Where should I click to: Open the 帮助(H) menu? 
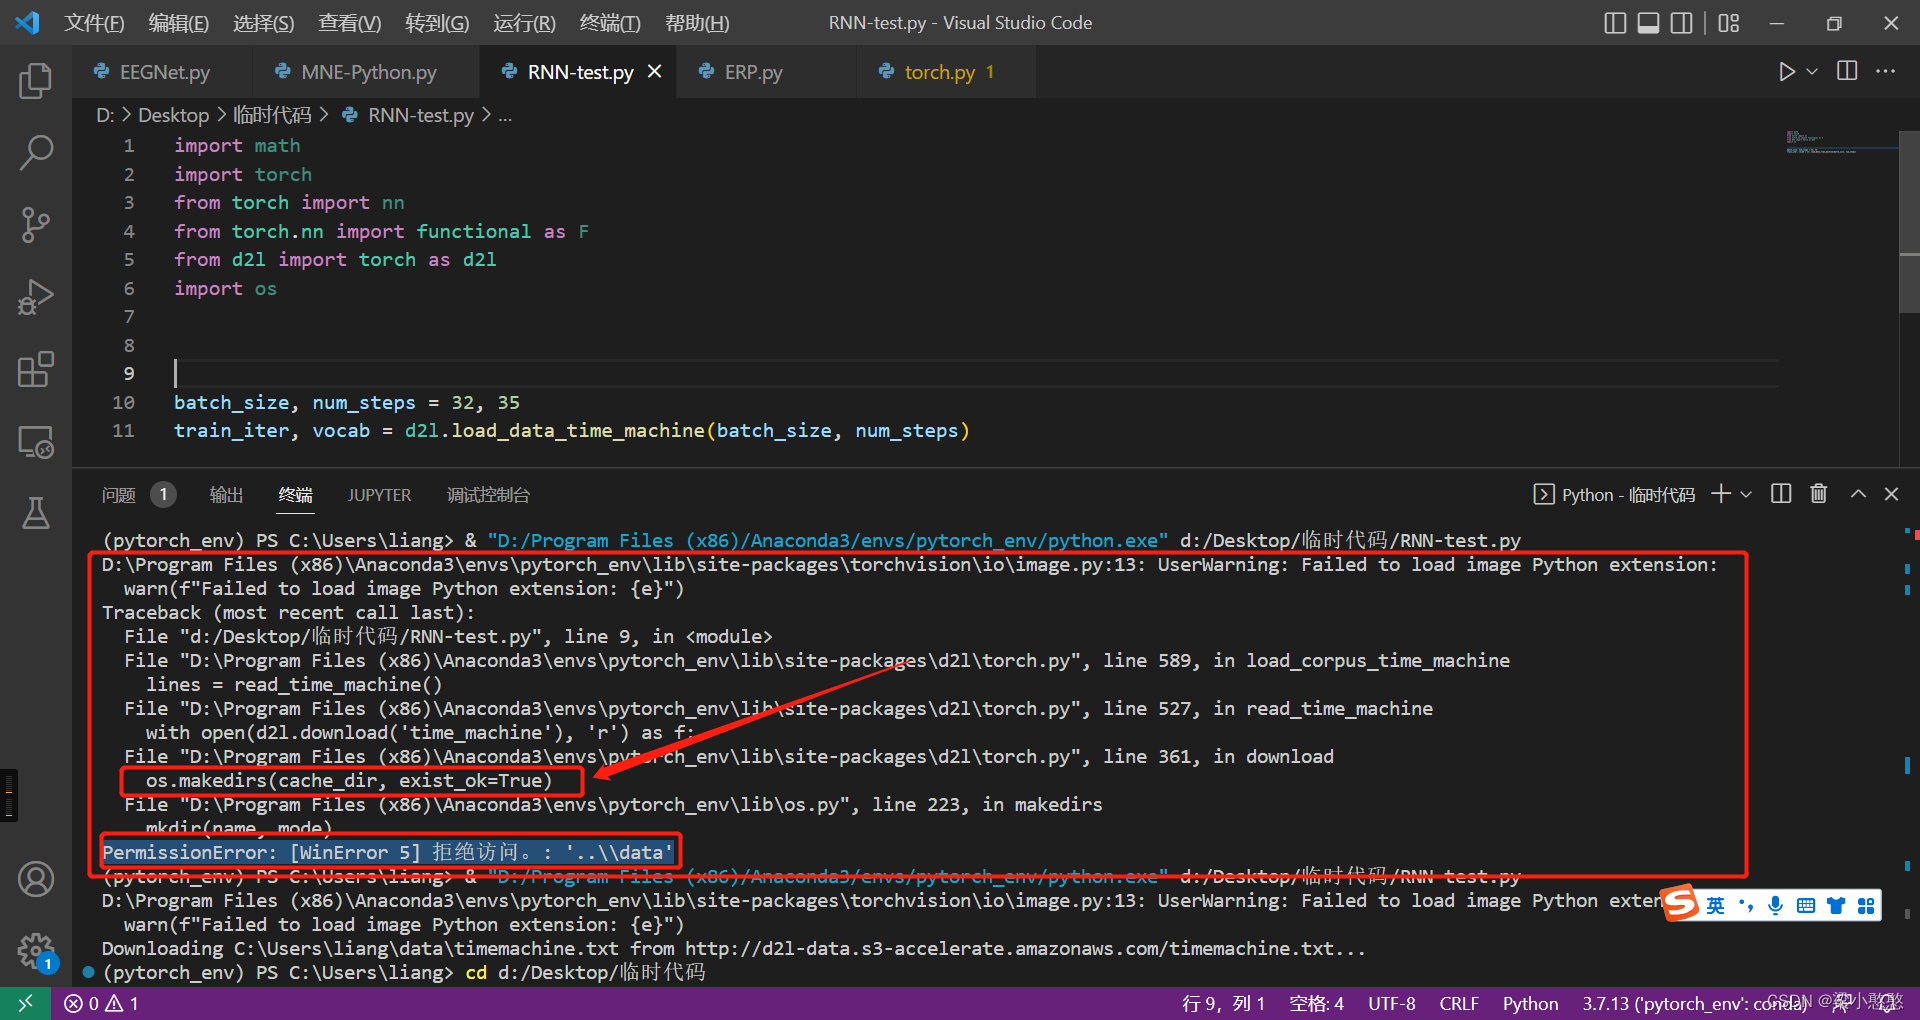[697, 23]
